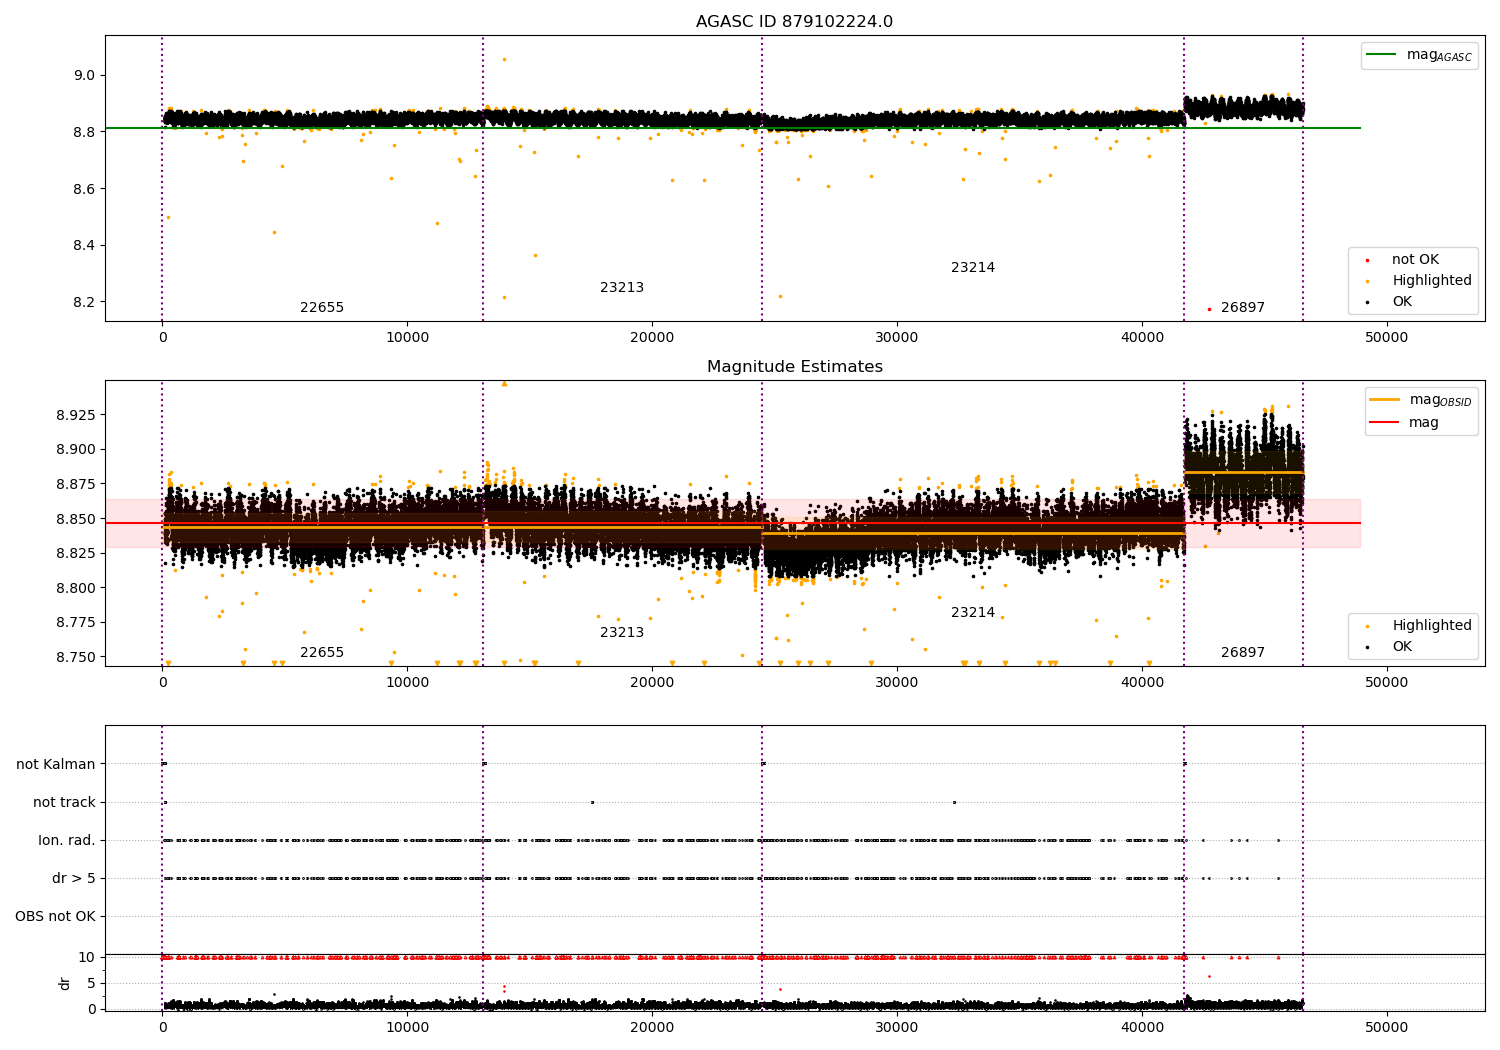Click x-axis tick 20000 under the top plot
The width and height of the screenshot is (1500, 1050).
coord(652,338)
